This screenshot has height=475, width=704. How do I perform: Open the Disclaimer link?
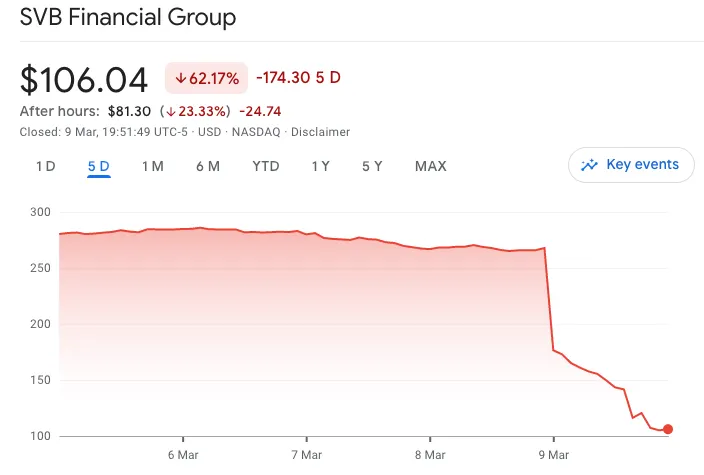point(320,132)
